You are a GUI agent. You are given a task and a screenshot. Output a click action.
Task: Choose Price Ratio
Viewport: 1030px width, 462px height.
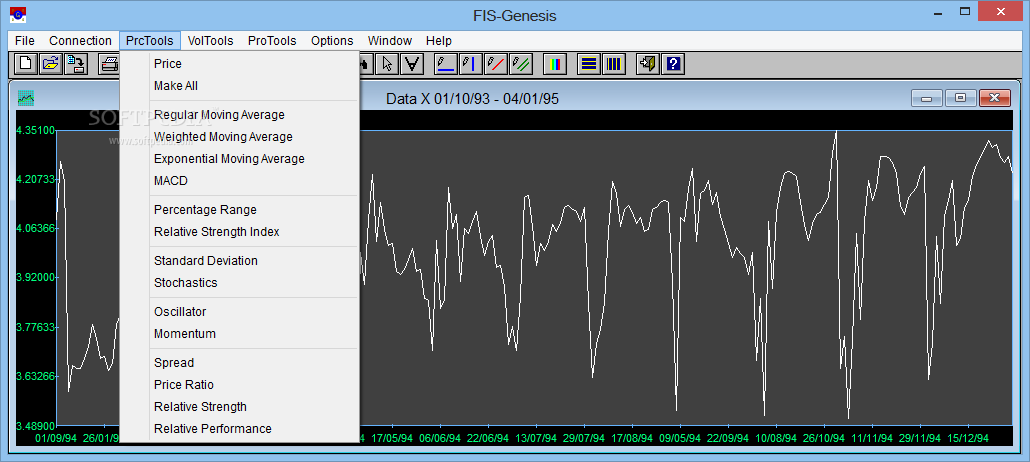pyautogui.click(x=240, y=384)
